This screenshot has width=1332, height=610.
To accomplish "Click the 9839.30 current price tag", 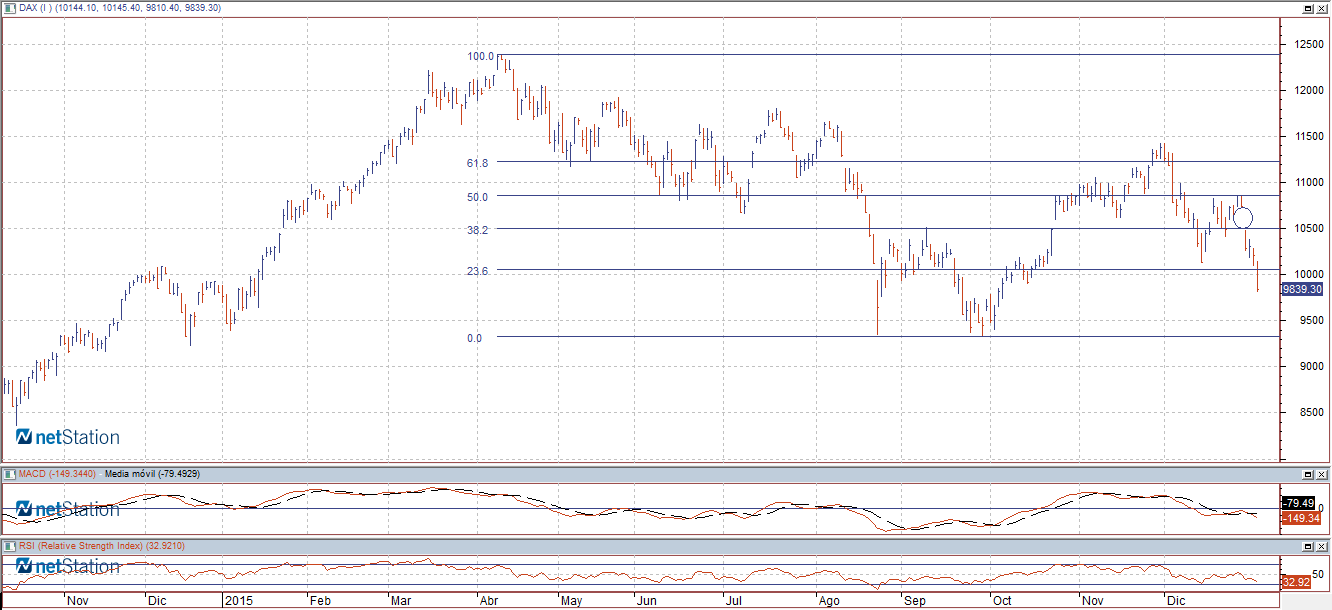I will [x=1303, y=289].
